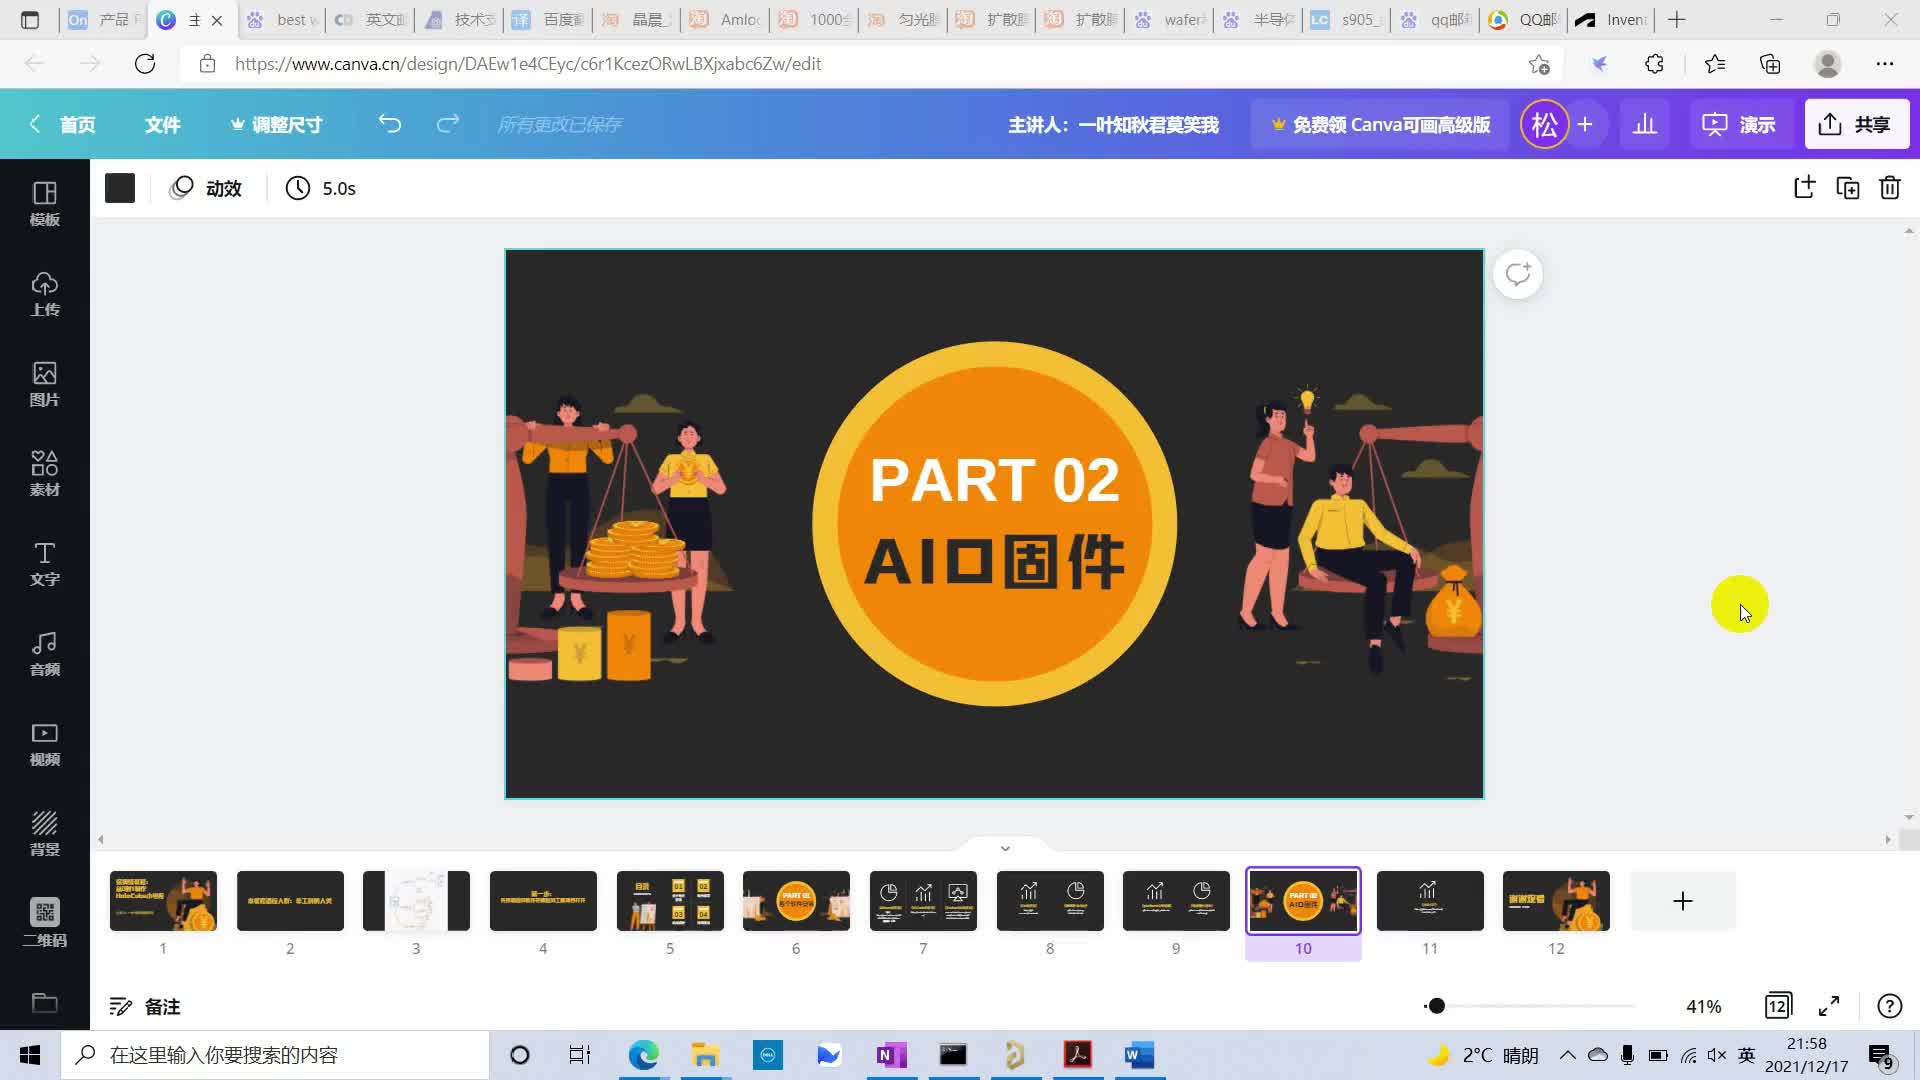1920x1080 pixels.
Task: Open the help question mark icon
Action: point(1889,1005)
